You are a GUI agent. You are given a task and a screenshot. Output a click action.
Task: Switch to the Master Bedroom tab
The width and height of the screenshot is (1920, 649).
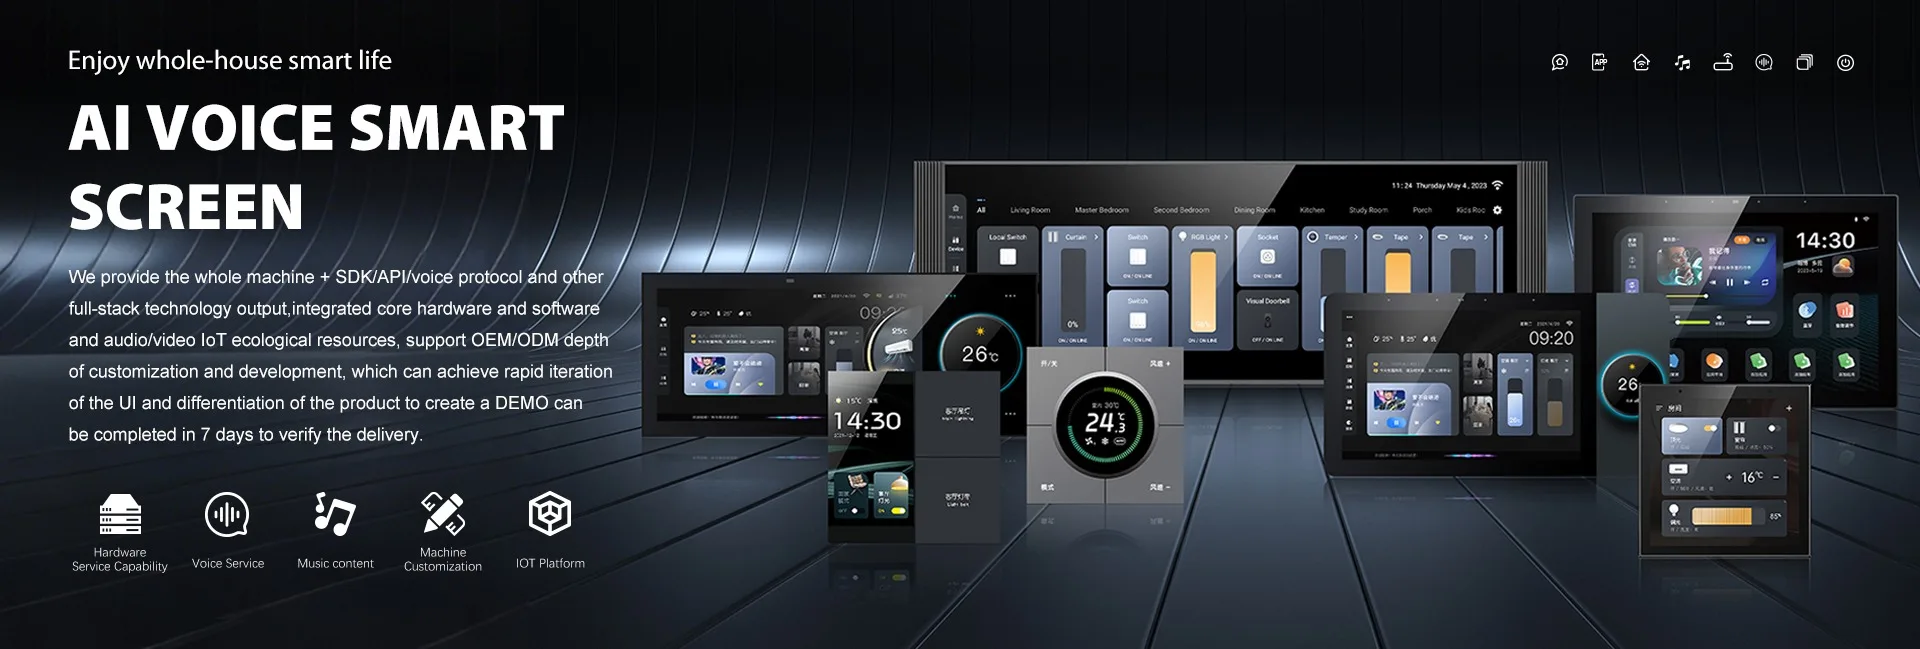1102,210
